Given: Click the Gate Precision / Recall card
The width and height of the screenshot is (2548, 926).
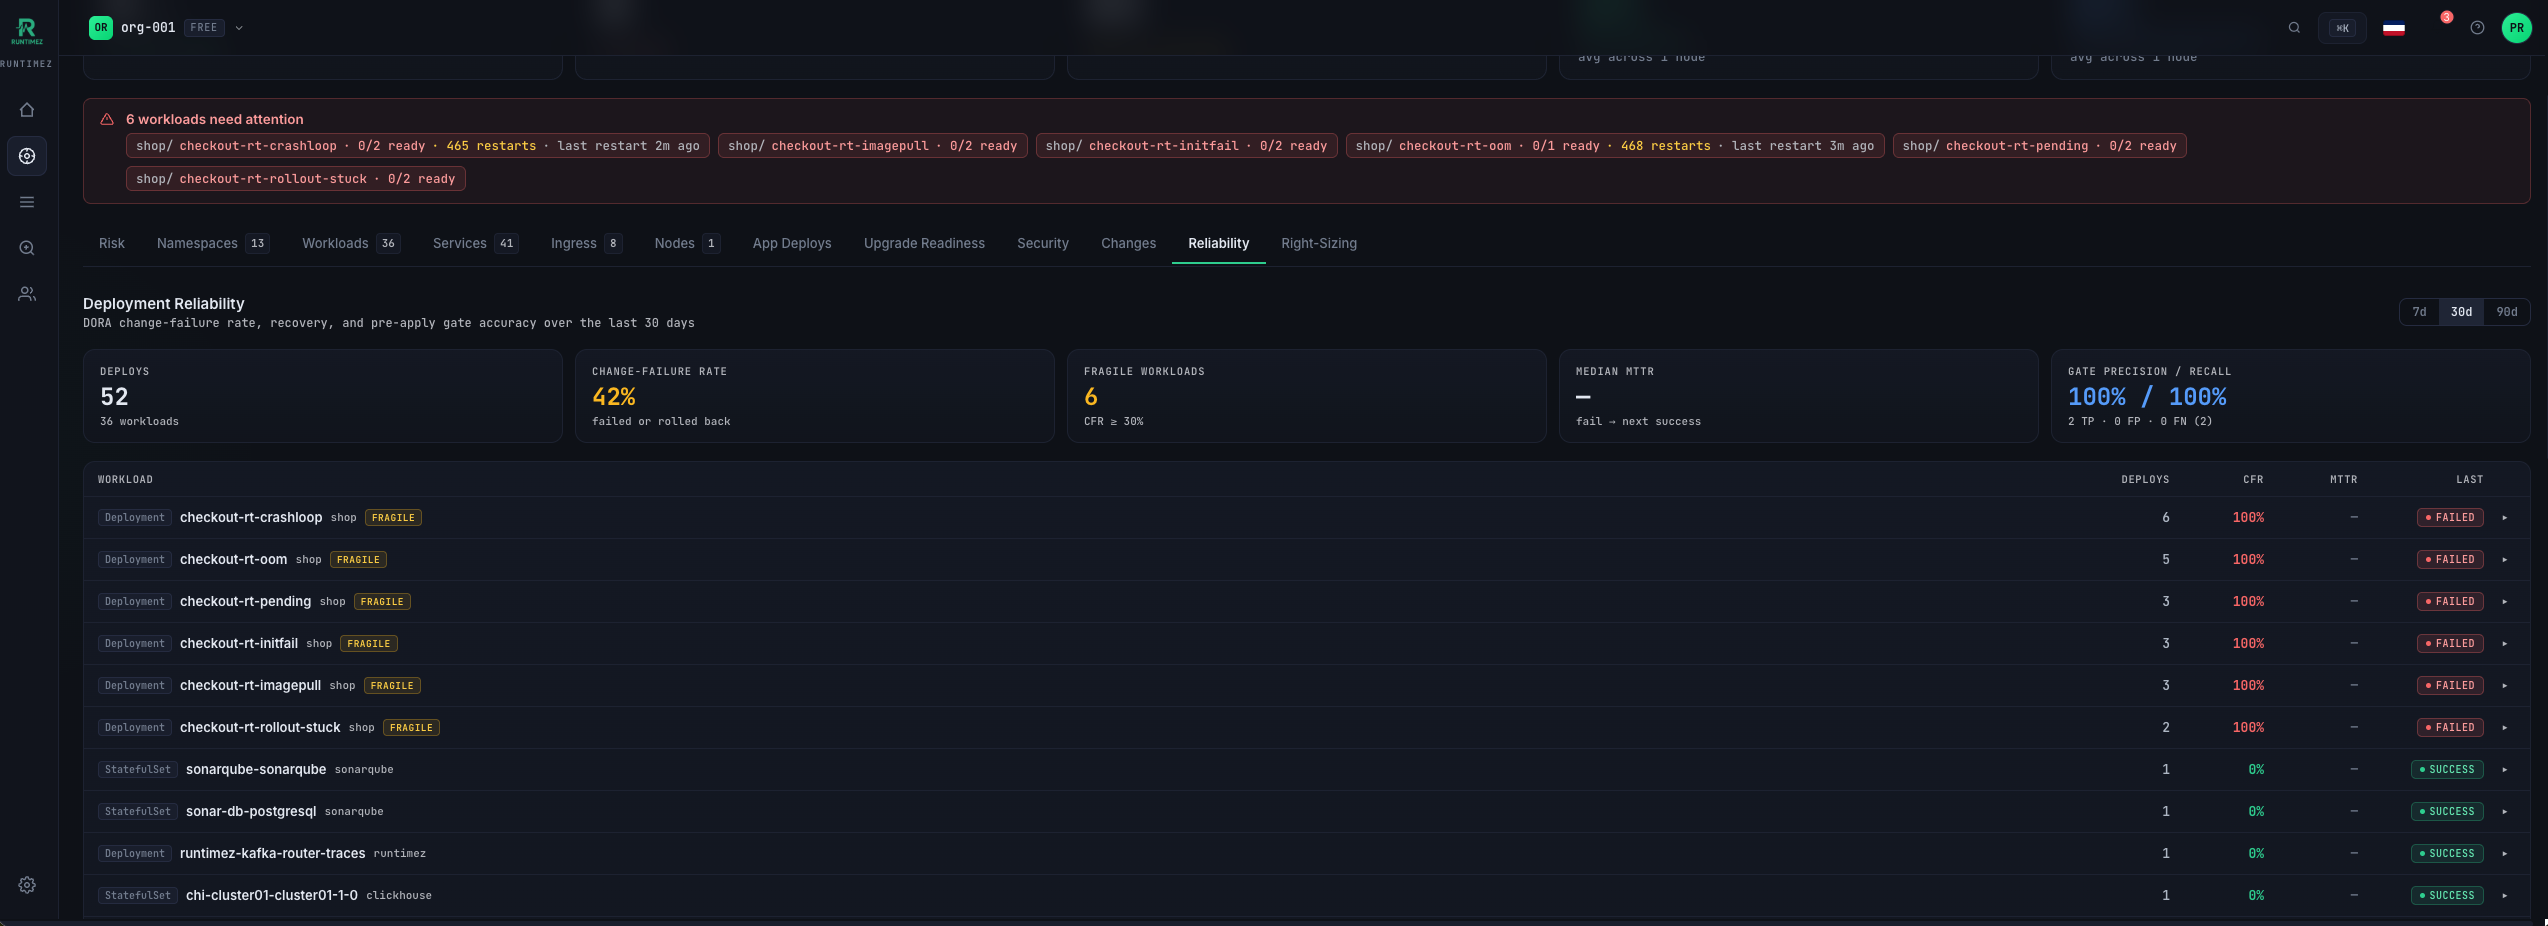Looking at the screenshot, I should 2290,396.
